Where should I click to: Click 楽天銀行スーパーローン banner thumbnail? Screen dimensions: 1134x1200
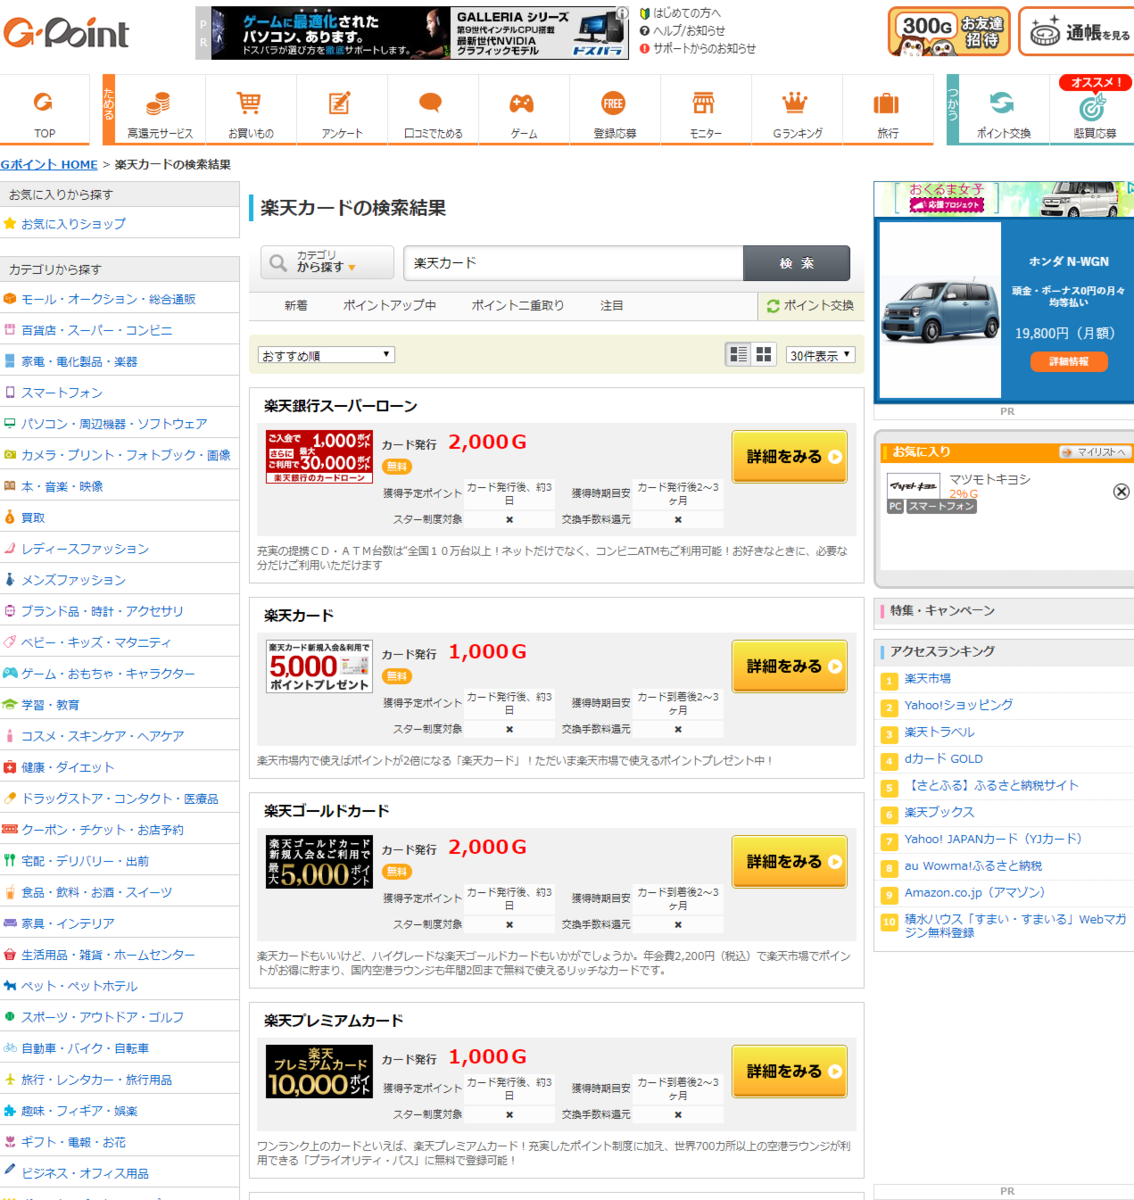(x=319, y=457)
